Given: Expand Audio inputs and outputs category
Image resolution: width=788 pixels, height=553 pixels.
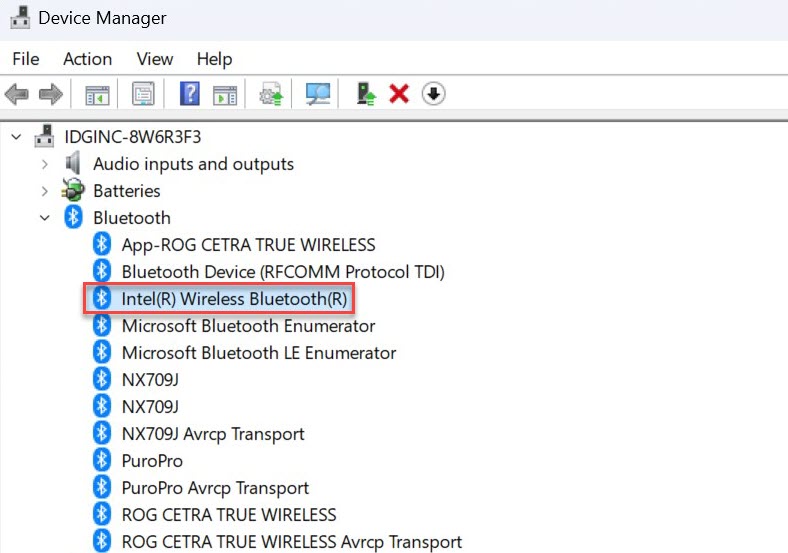Looking at the screenshot, I should tap(45, 164).
